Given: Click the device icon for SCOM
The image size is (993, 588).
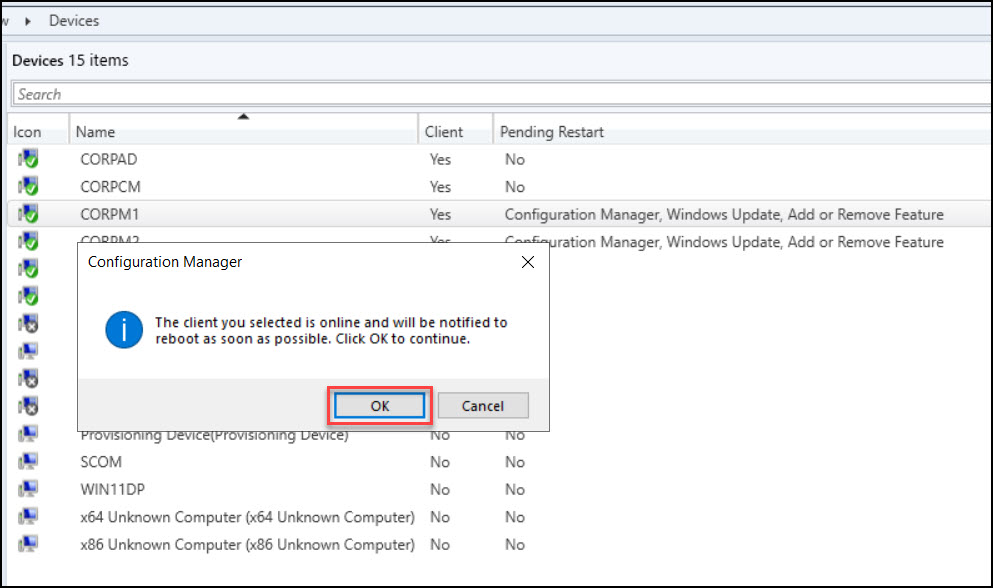Looking at the screenshot, I should (28, 461).
